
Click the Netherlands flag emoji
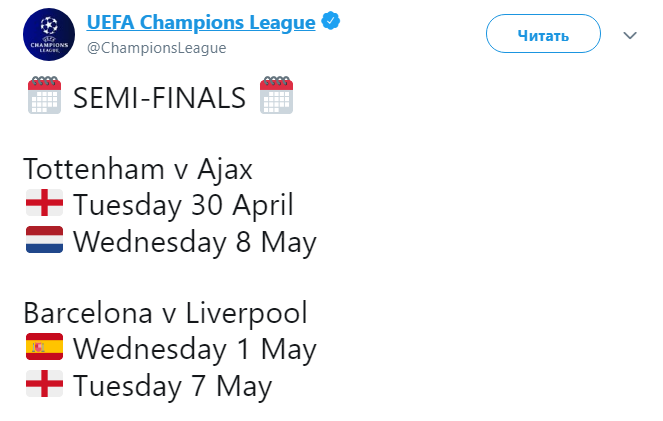pos(44,240)
